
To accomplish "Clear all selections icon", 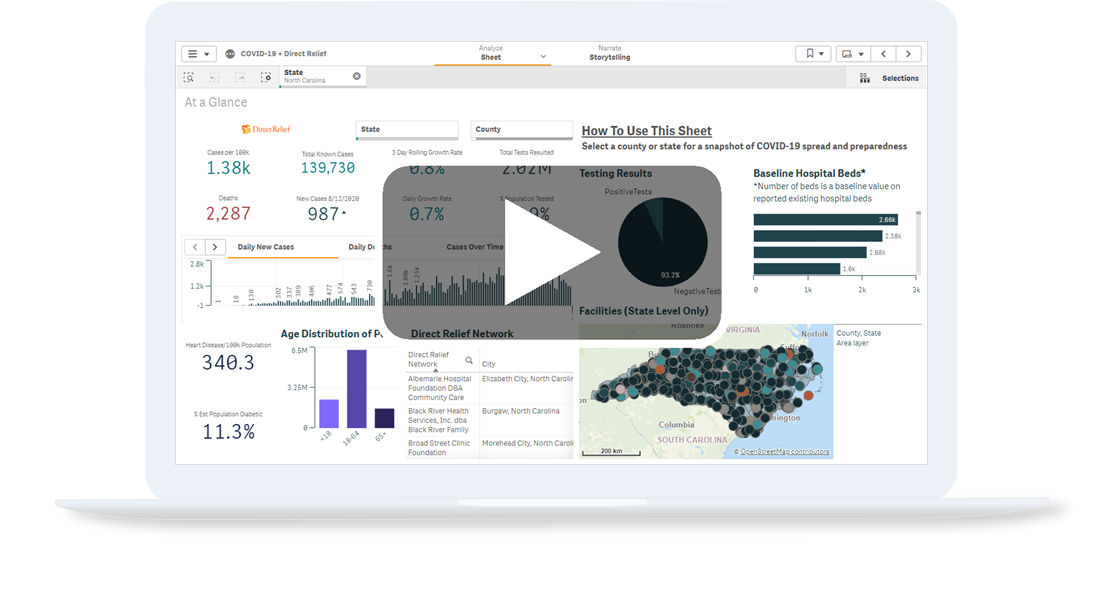I will click(x=265, y=77).
